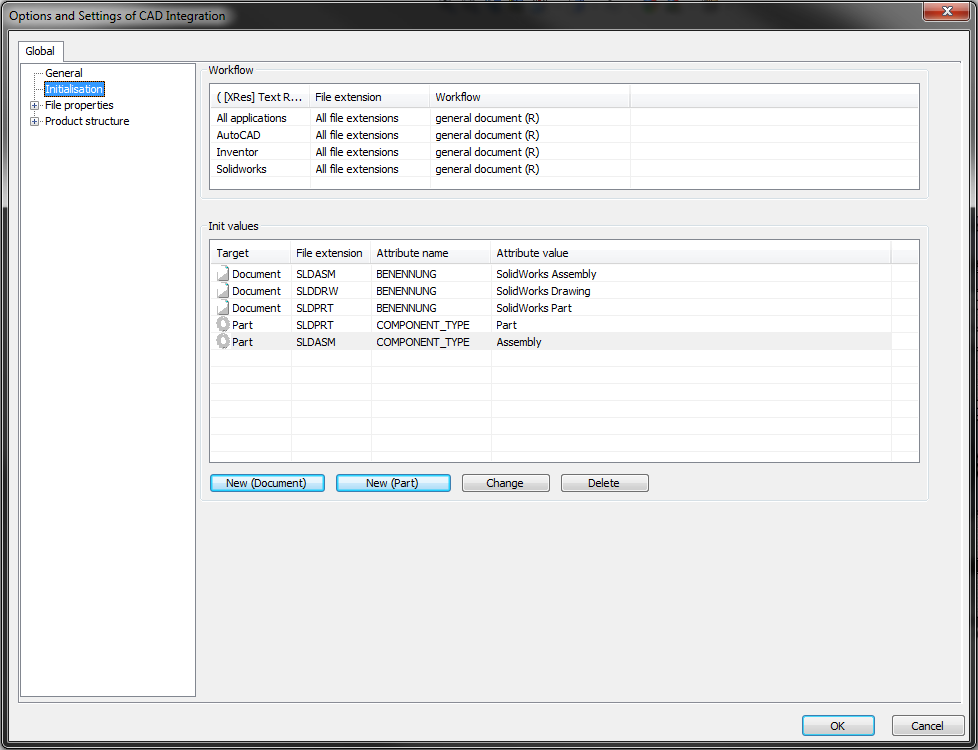Click the SolidWorks Assembly attribute value
Screen dimensions: 978x750
click(546, 274)
